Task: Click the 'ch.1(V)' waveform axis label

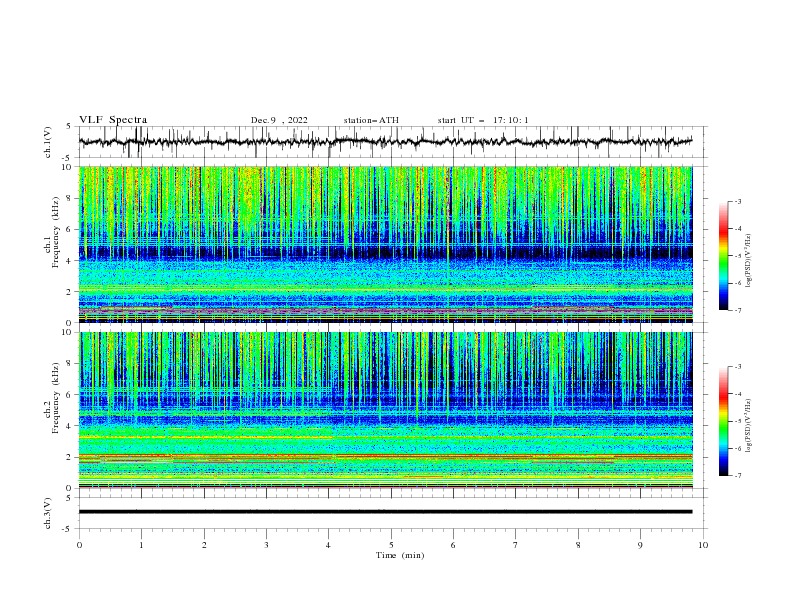Action: click(x=48, y=142)
